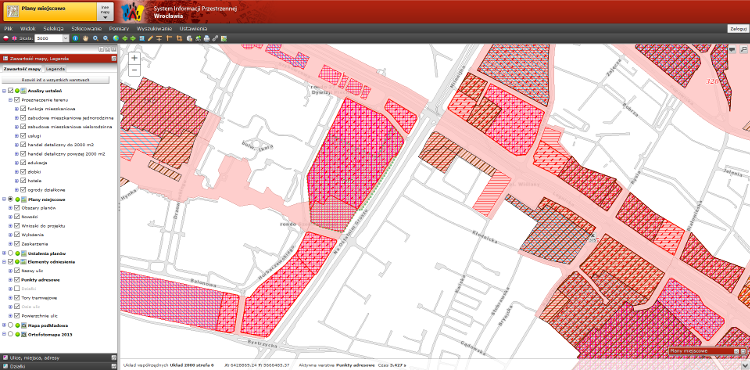Click the Plany miejscowe layer name
Image resolution: width=750 pixels, height=370 pixels.
(46, 199)
